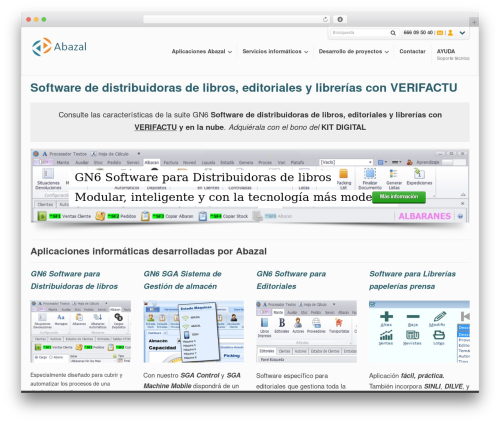Select the Factura tab in banner ribbon
The height and width of the screenshot is (423, 500).
[171, 162]
